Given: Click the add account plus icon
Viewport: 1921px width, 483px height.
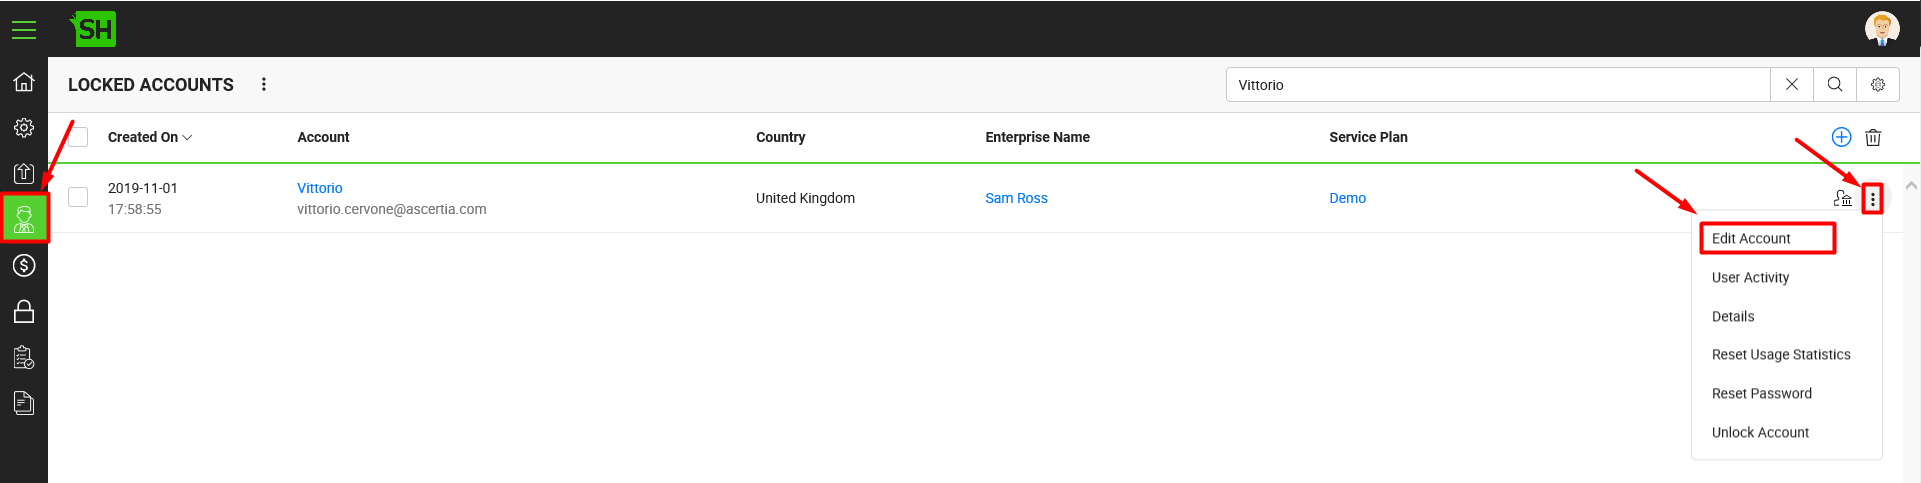Looking at the screenshot, I should [1841, 137].
